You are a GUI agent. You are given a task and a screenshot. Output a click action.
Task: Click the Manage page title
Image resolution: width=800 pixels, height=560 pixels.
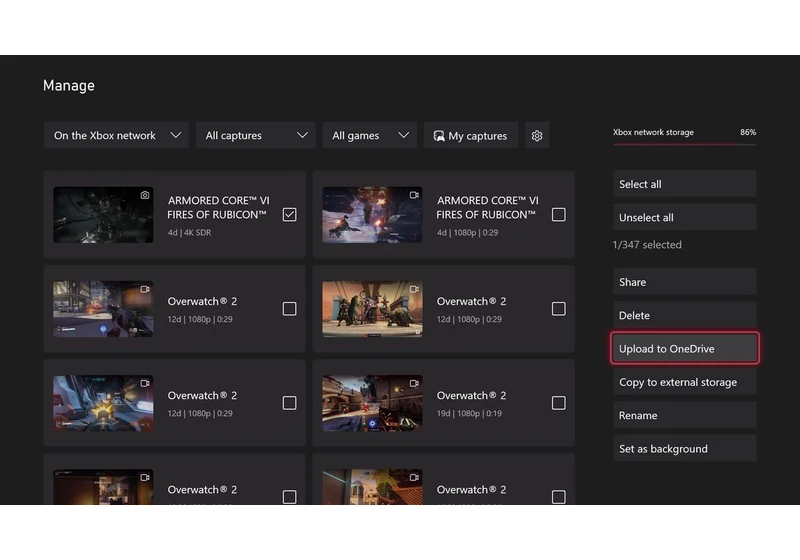[x=69, y=85]
